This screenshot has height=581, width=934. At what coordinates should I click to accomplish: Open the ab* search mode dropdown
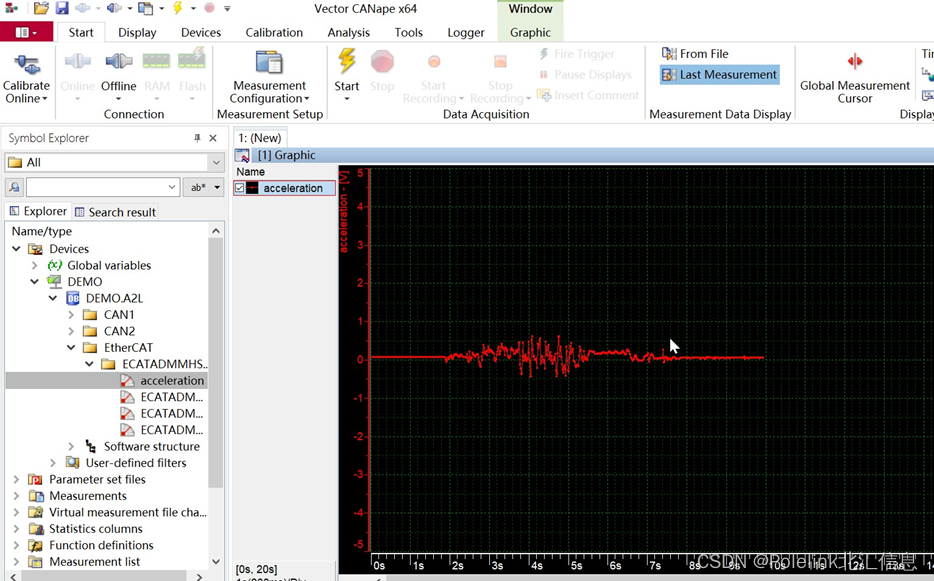coord(203,187)
